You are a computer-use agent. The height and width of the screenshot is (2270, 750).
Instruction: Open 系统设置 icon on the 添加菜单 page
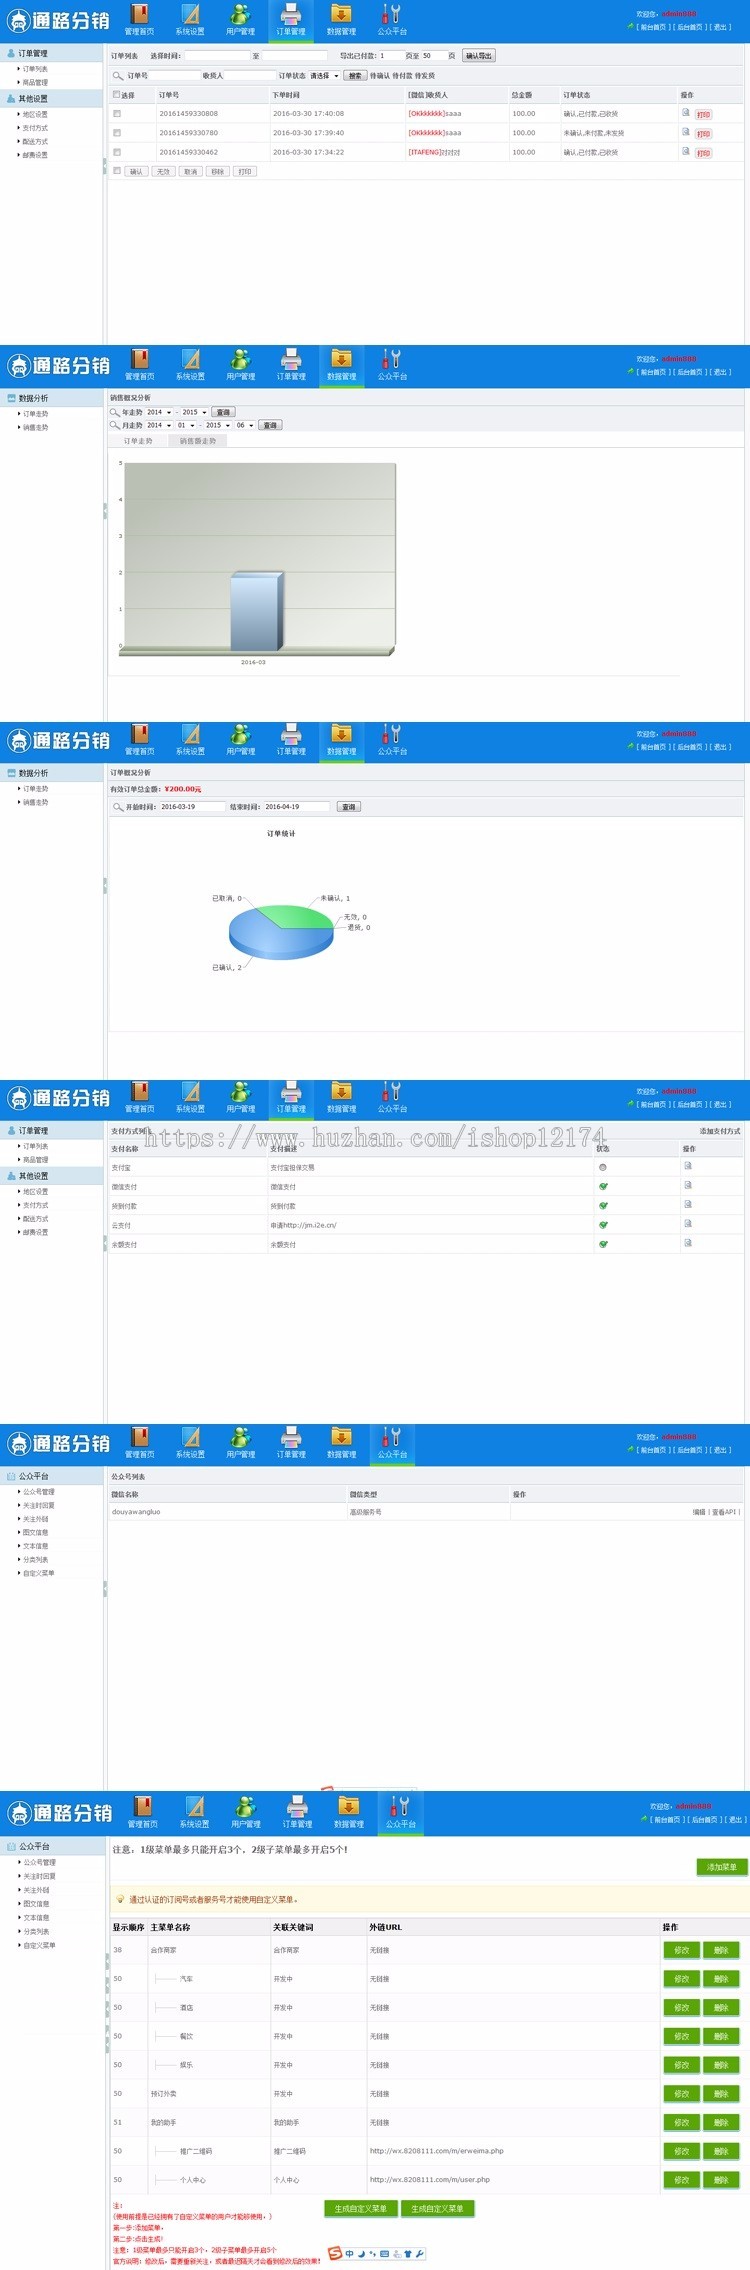194,1806
